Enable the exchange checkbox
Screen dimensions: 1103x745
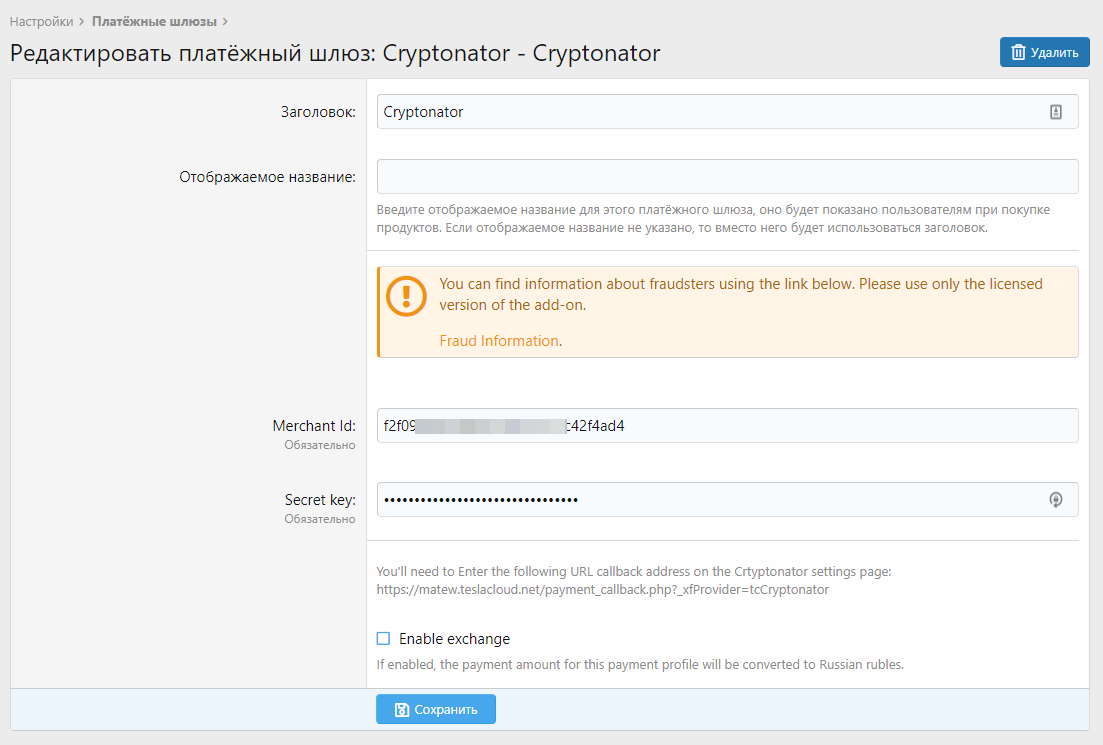coord(383,639)
